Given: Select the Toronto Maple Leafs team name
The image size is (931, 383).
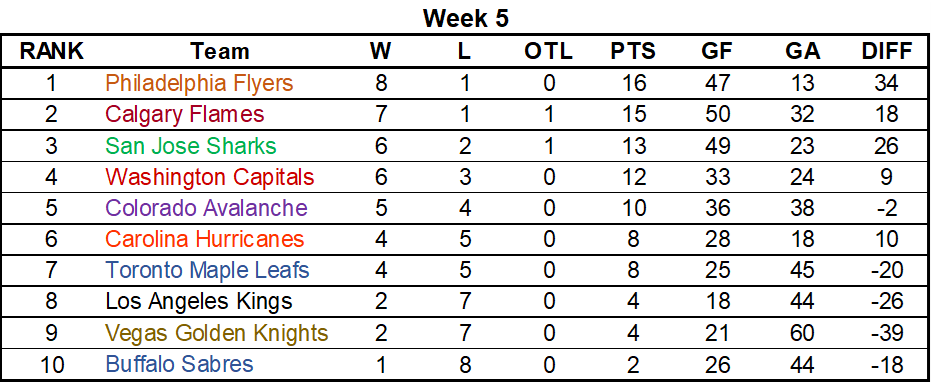Looking at the screenshot, I should pyautogui.click(x=207, y=271).
